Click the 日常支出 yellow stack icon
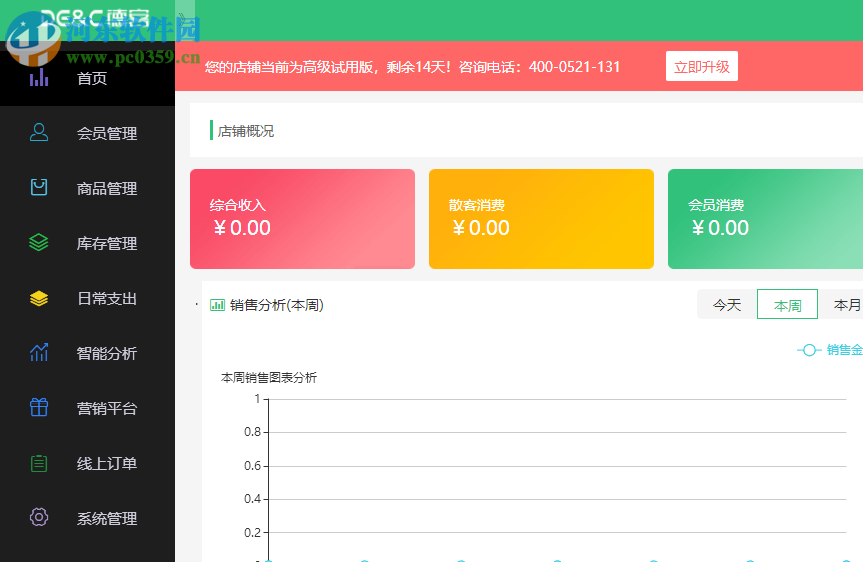Screen dimensions: 863x562 [x=39, y=298]
